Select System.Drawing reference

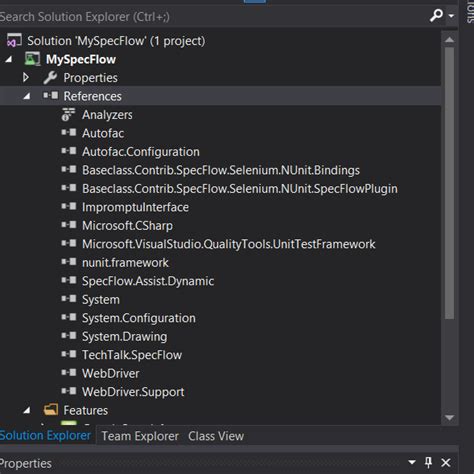(124, 337)
